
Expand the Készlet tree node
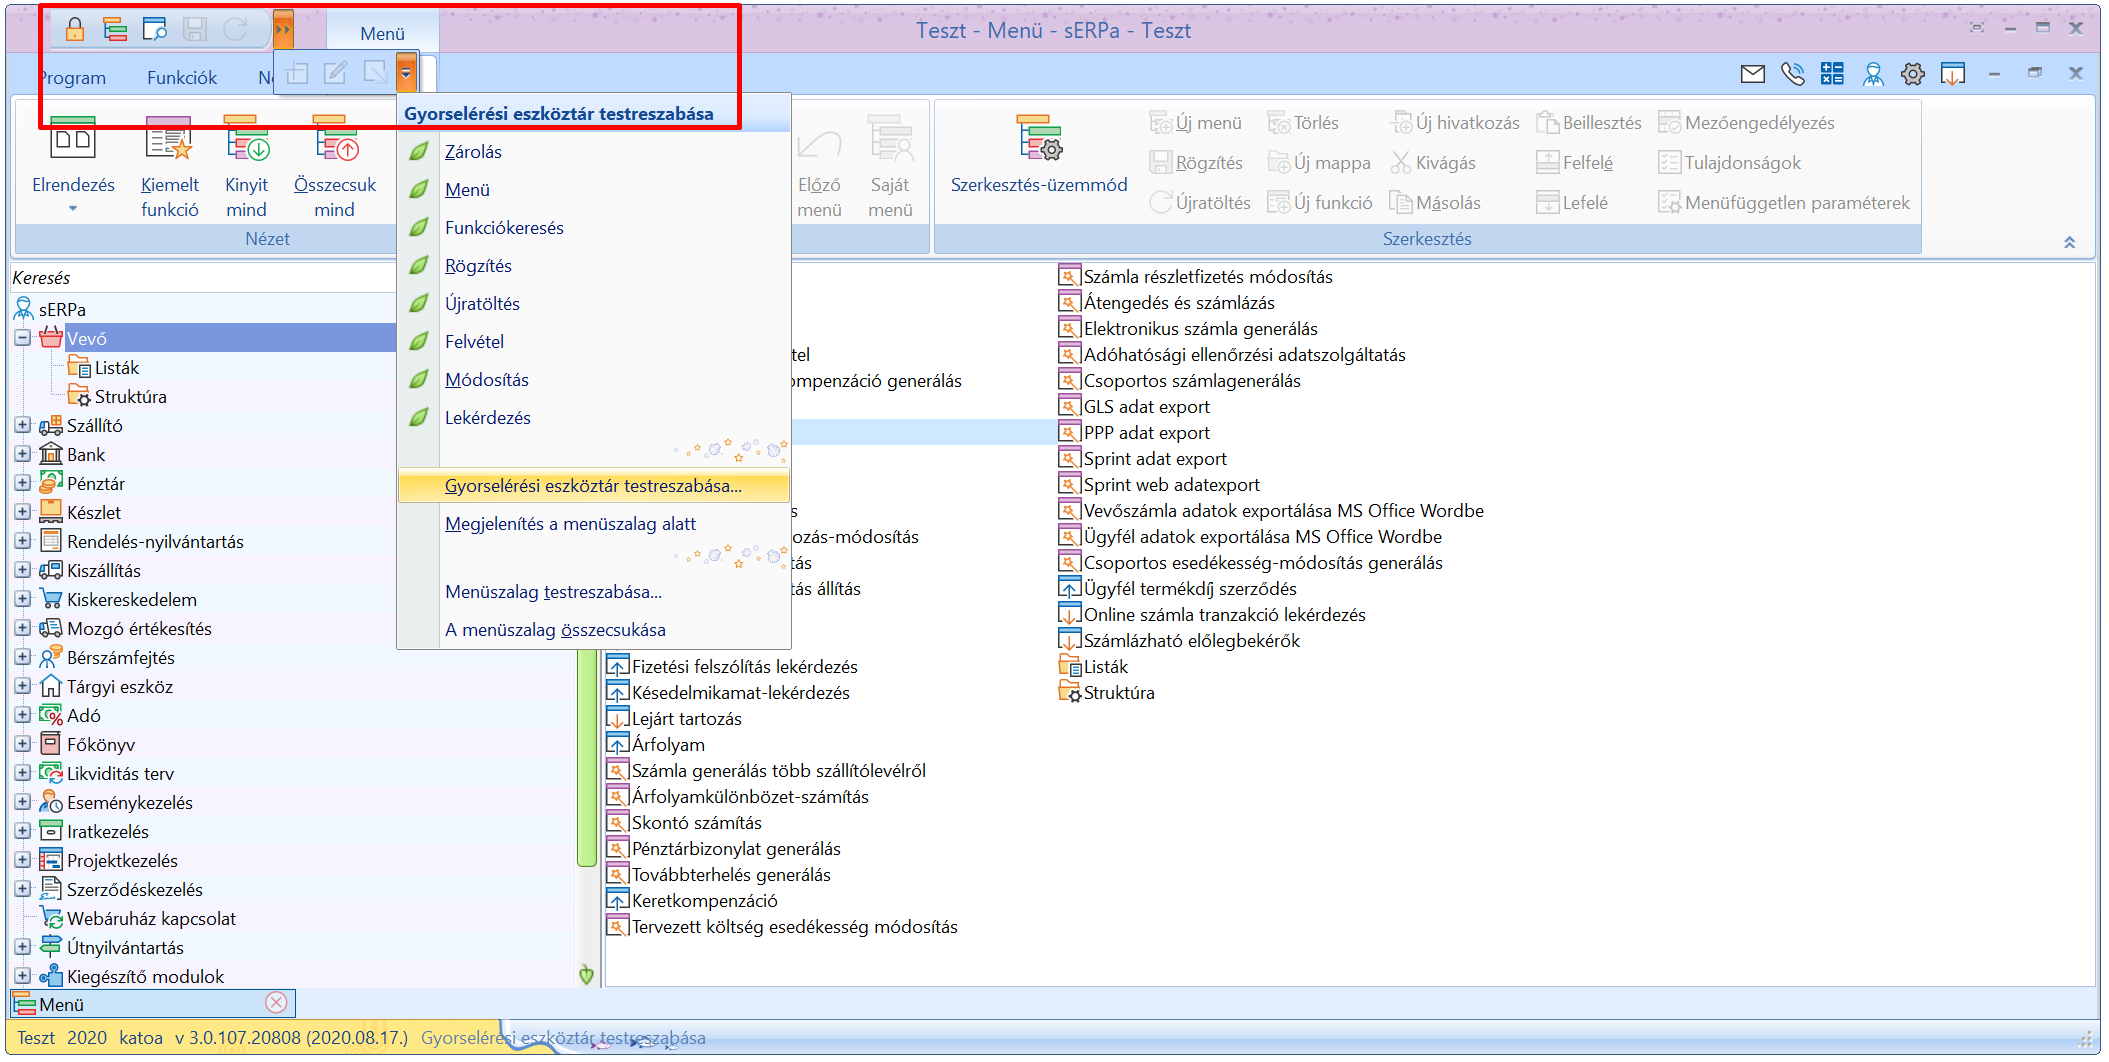pyautogui.click(x=22, y=512)
